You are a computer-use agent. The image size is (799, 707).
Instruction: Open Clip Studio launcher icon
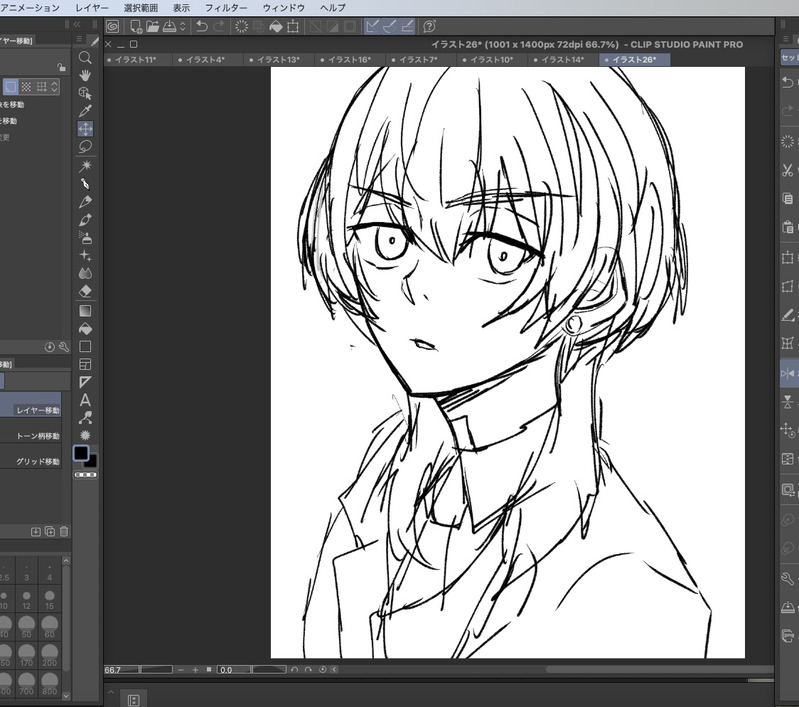coord(113,26)
